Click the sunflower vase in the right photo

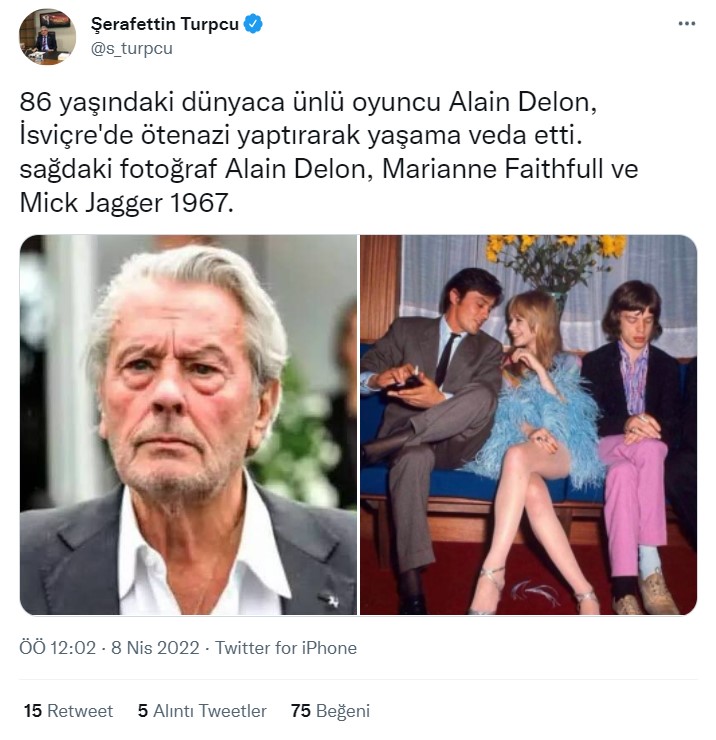pyautogui.click(x=557, y=269)
